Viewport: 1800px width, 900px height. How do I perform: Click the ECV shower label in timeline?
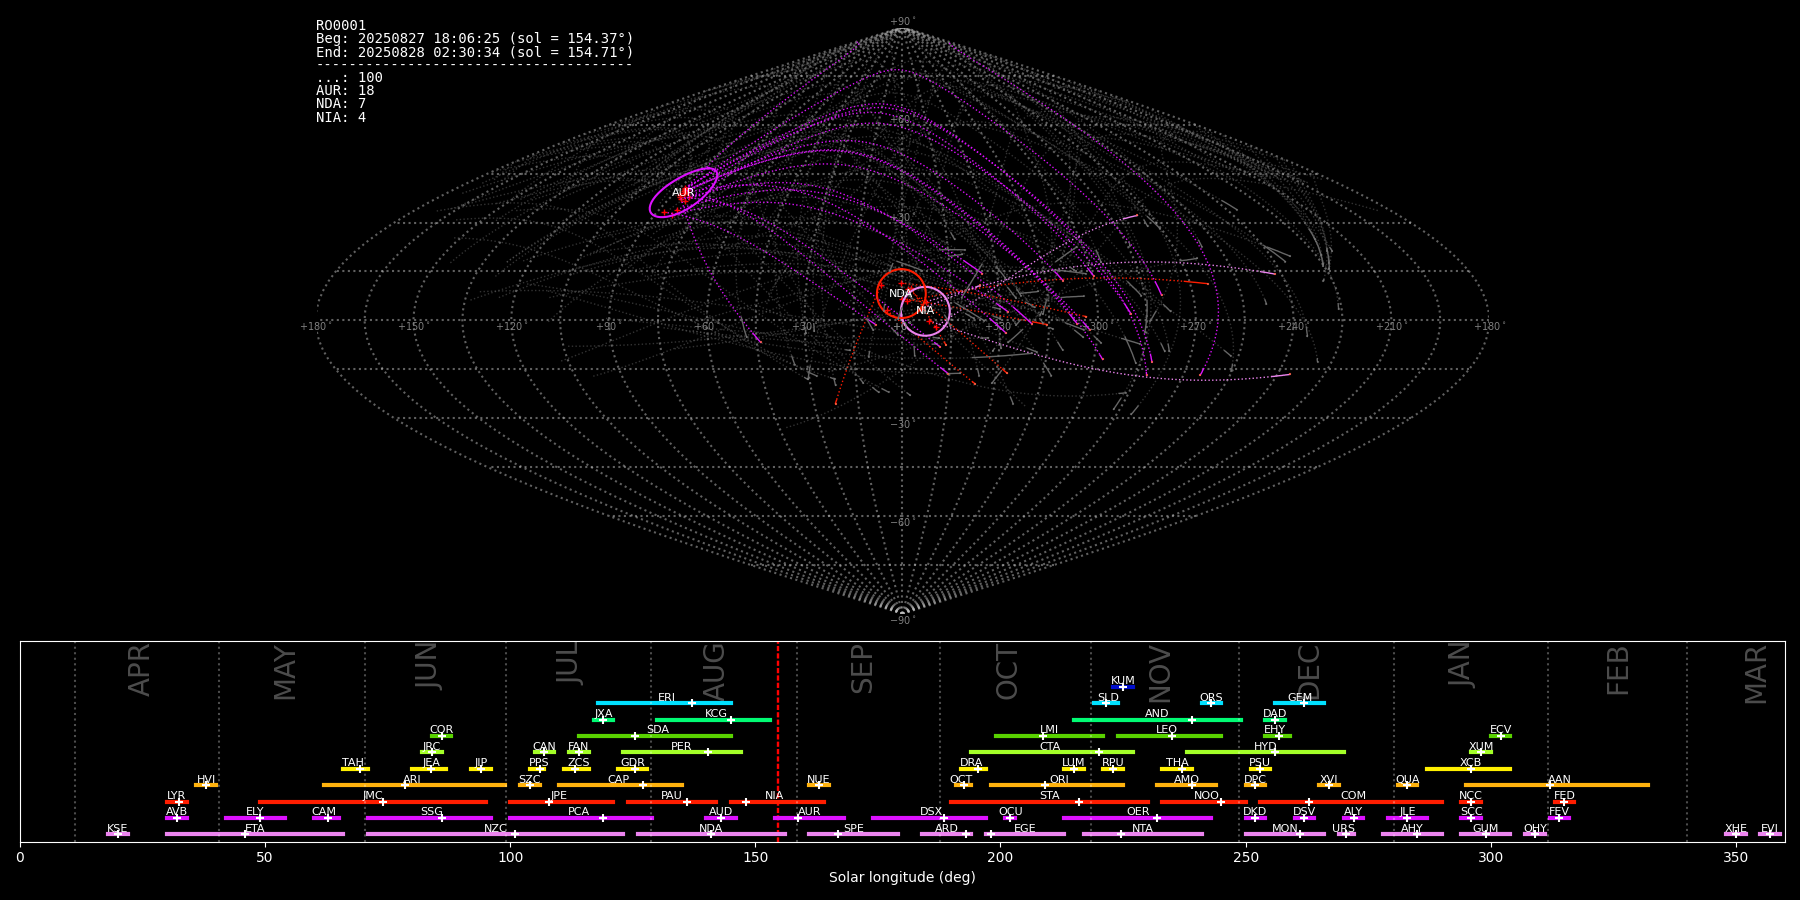click(1500, 730)
